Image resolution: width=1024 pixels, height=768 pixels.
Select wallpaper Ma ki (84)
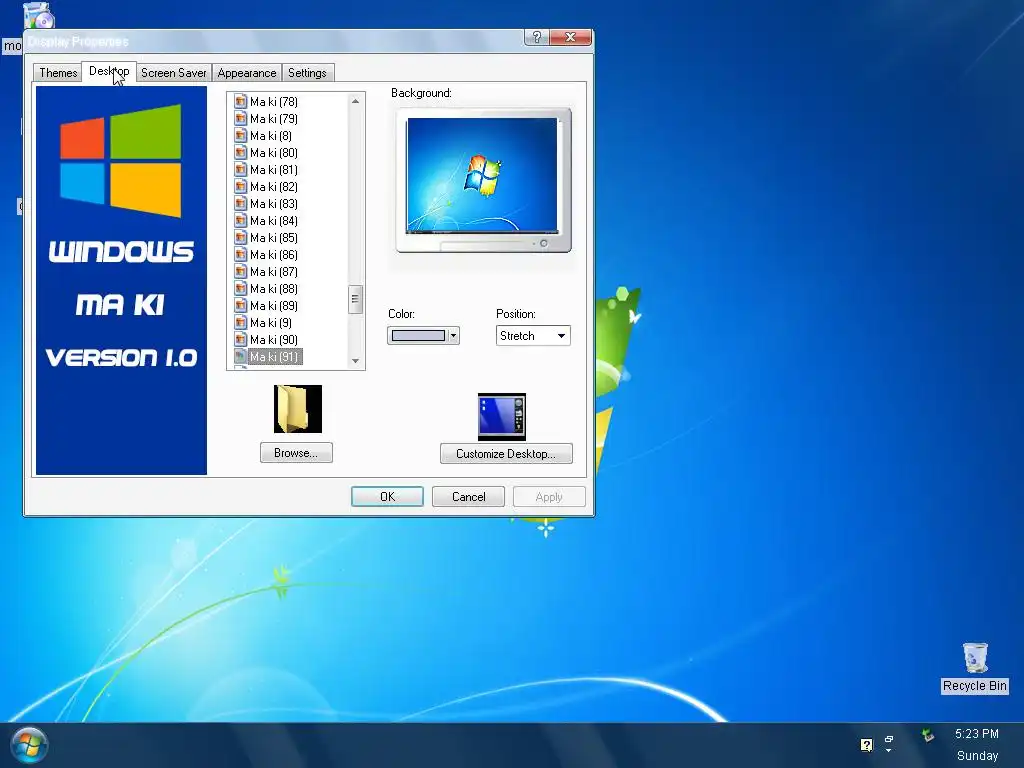tap(274, 221)
